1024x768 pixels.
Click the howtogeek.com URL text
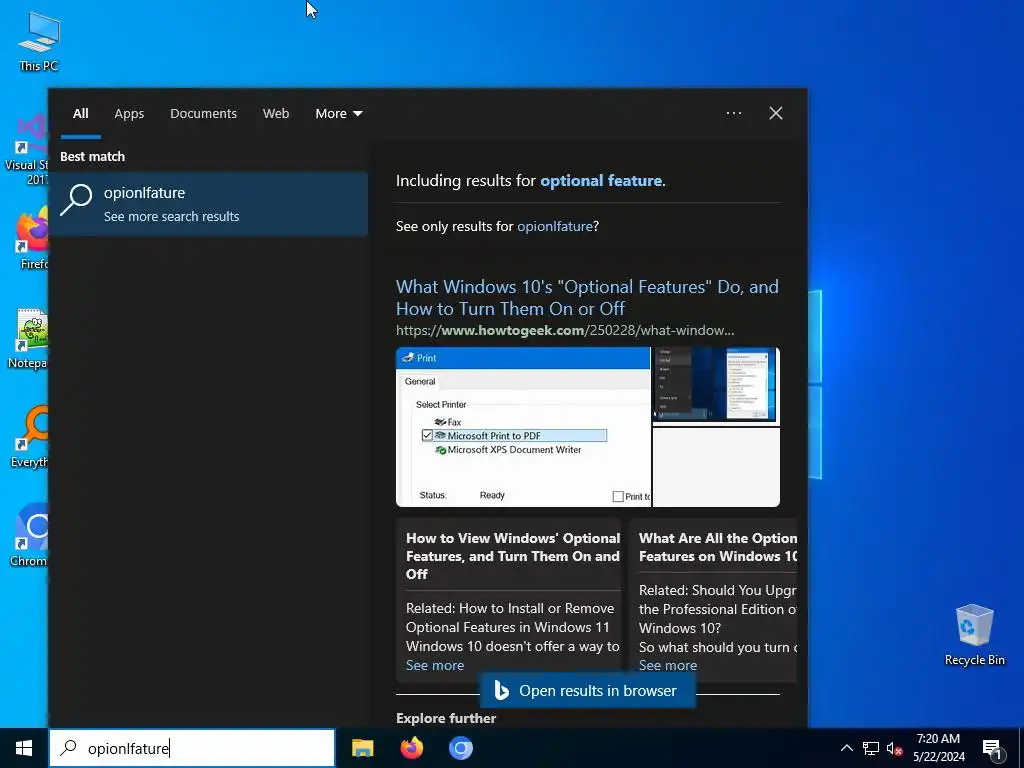[565, 330]
